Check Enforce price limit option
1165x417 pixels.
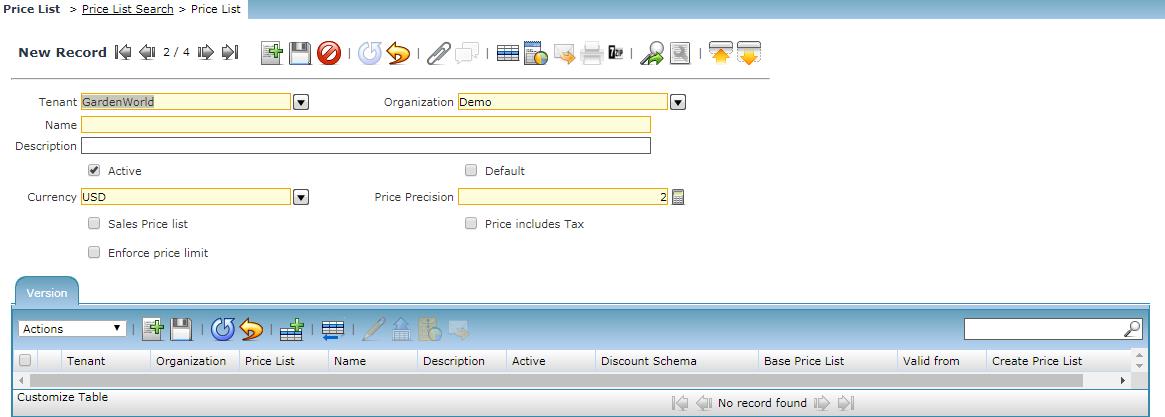coord(94,252)
